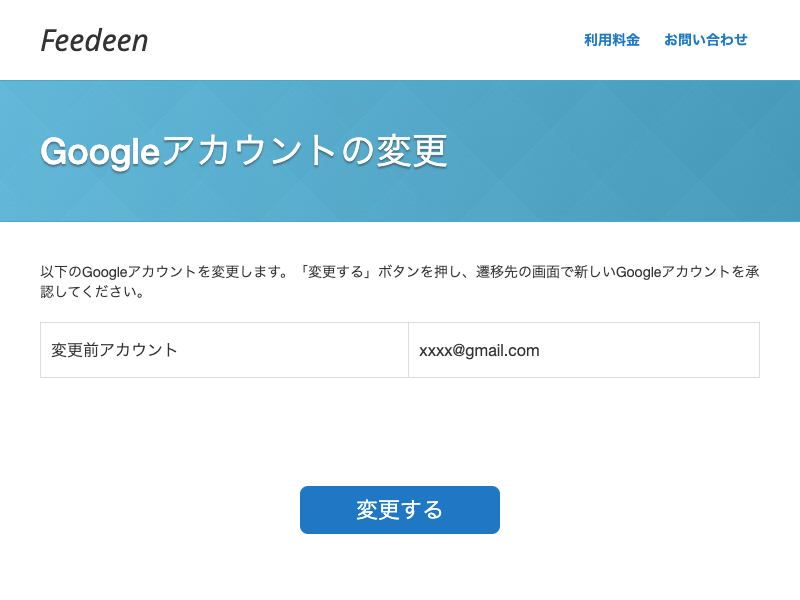Click the instruction line starting with 以下のGoogleアカウント
800x600 pixels.
pos(400,272)
